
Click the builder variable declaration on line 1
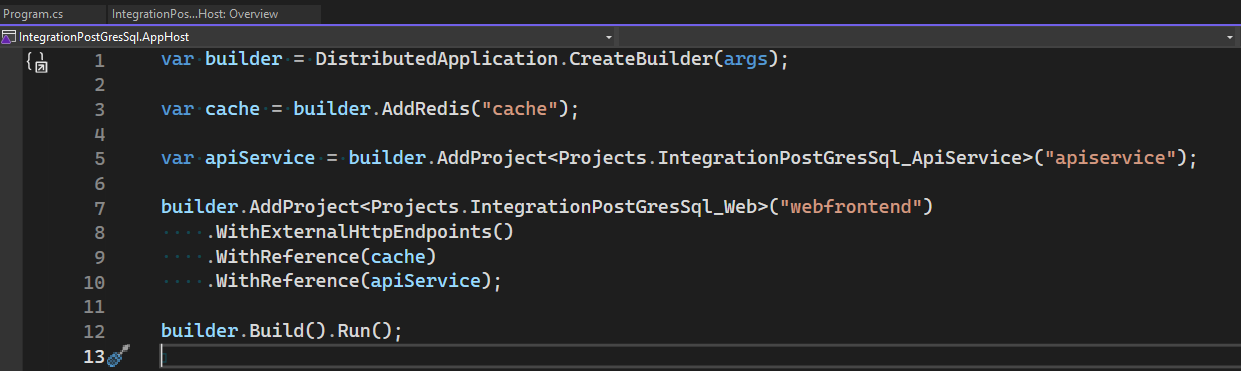click(x=243, y=59)
